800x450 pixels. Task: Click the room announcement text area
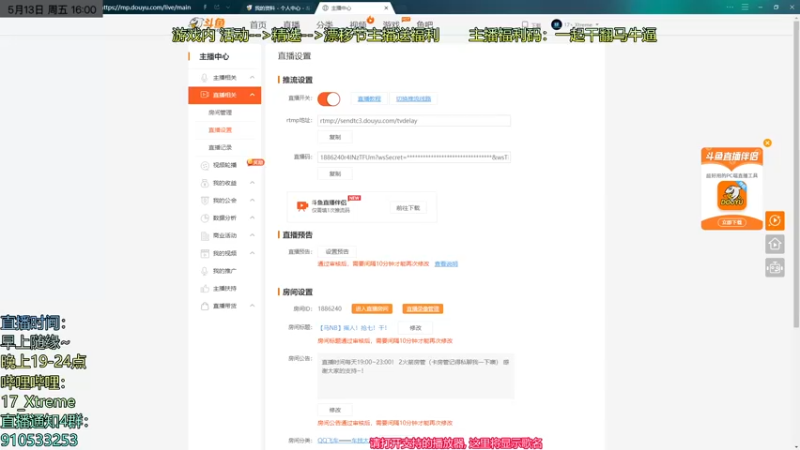tap(415, 376)
